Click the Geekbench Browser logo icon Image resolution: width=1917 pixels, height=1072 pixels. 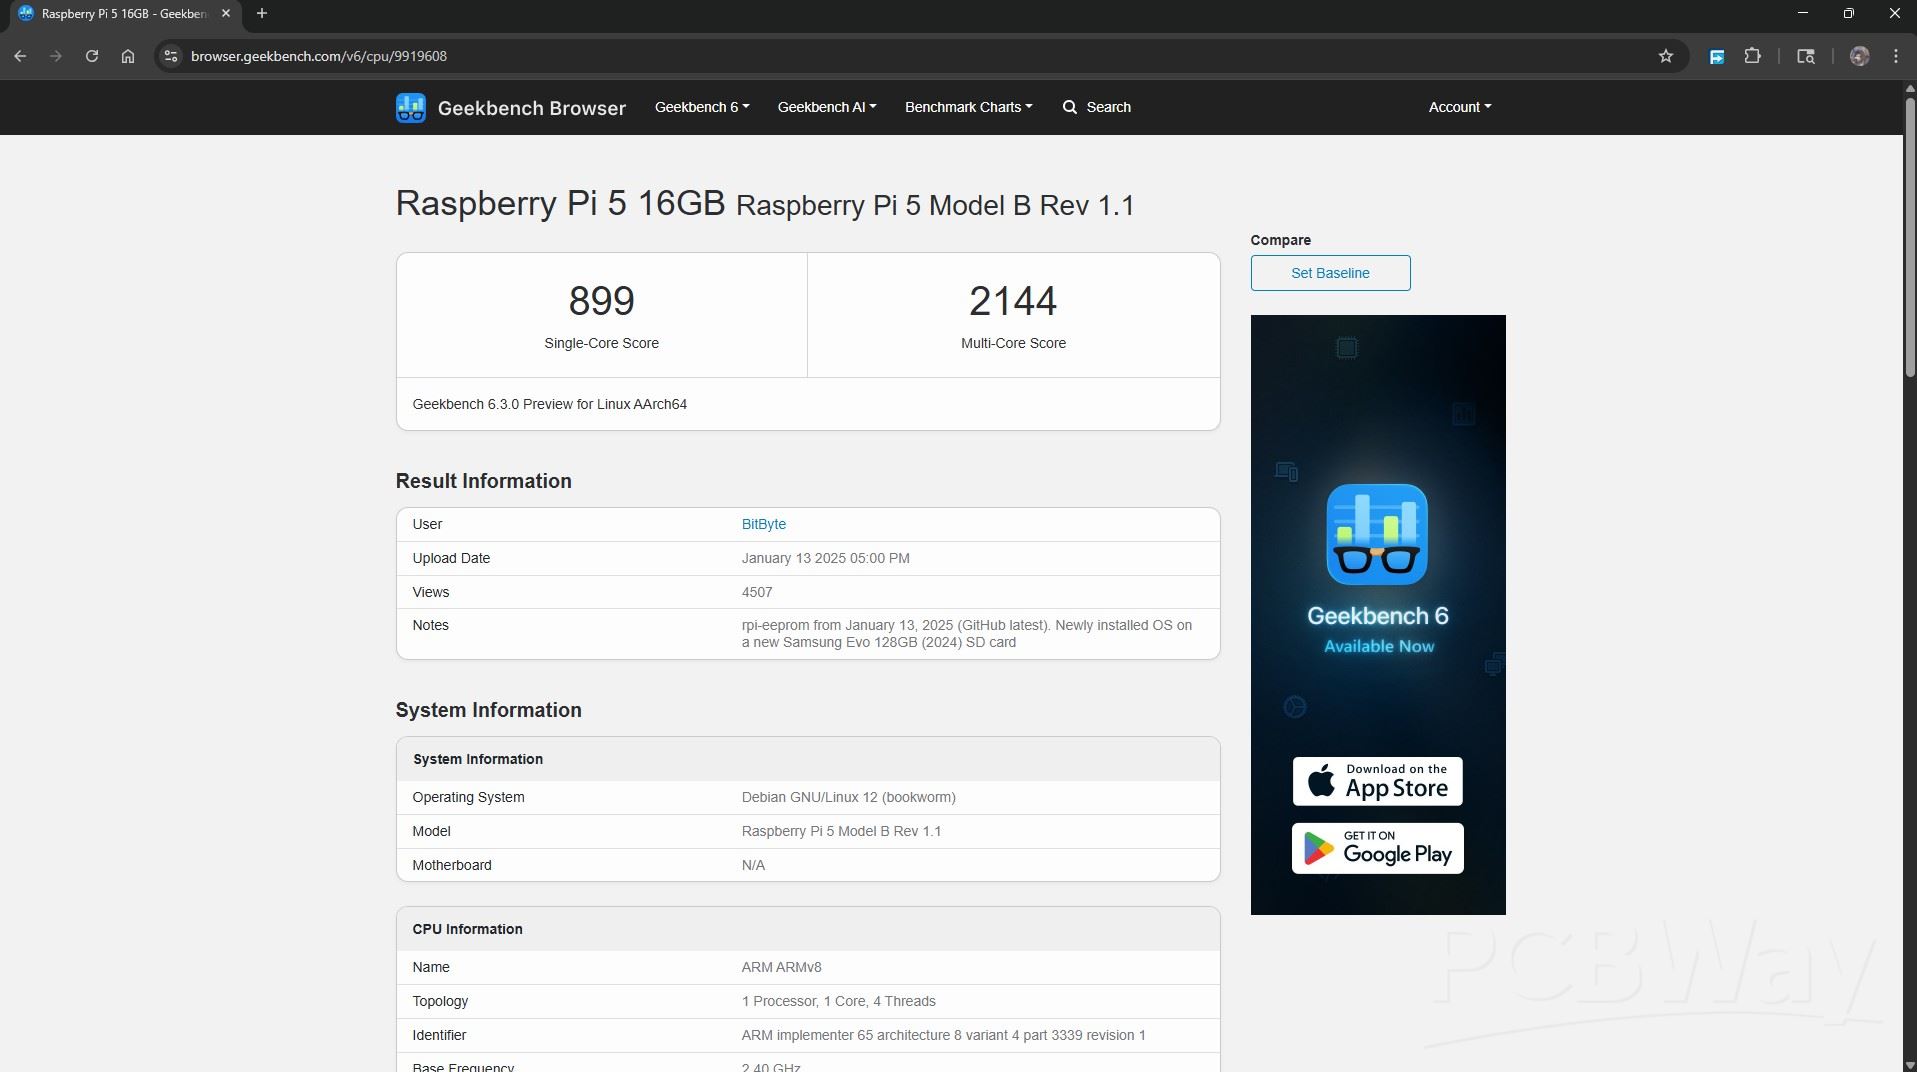coord(410,107)
